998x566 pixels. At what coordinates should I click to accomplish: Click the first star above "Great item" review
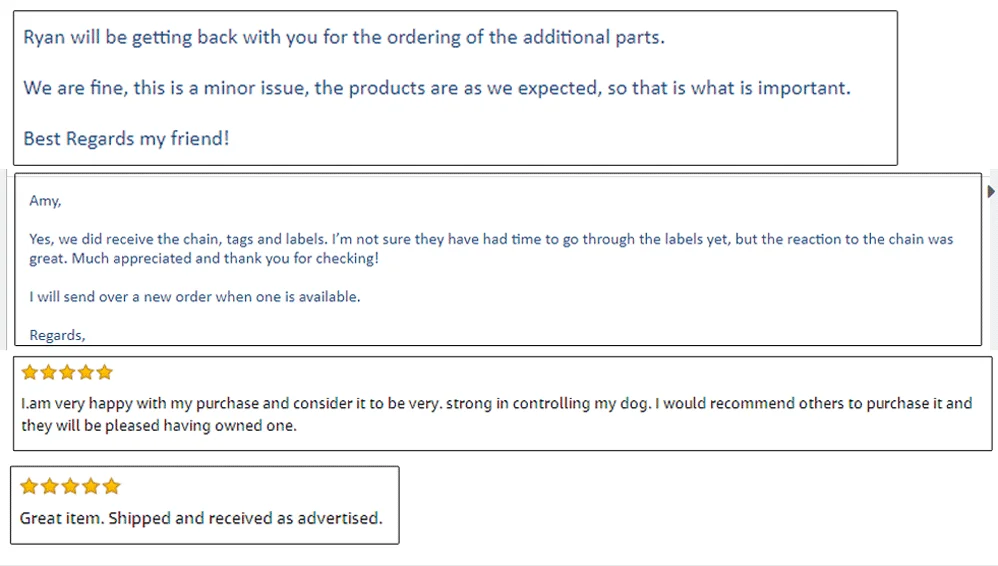pyautogui.click(x=29, y=487)
